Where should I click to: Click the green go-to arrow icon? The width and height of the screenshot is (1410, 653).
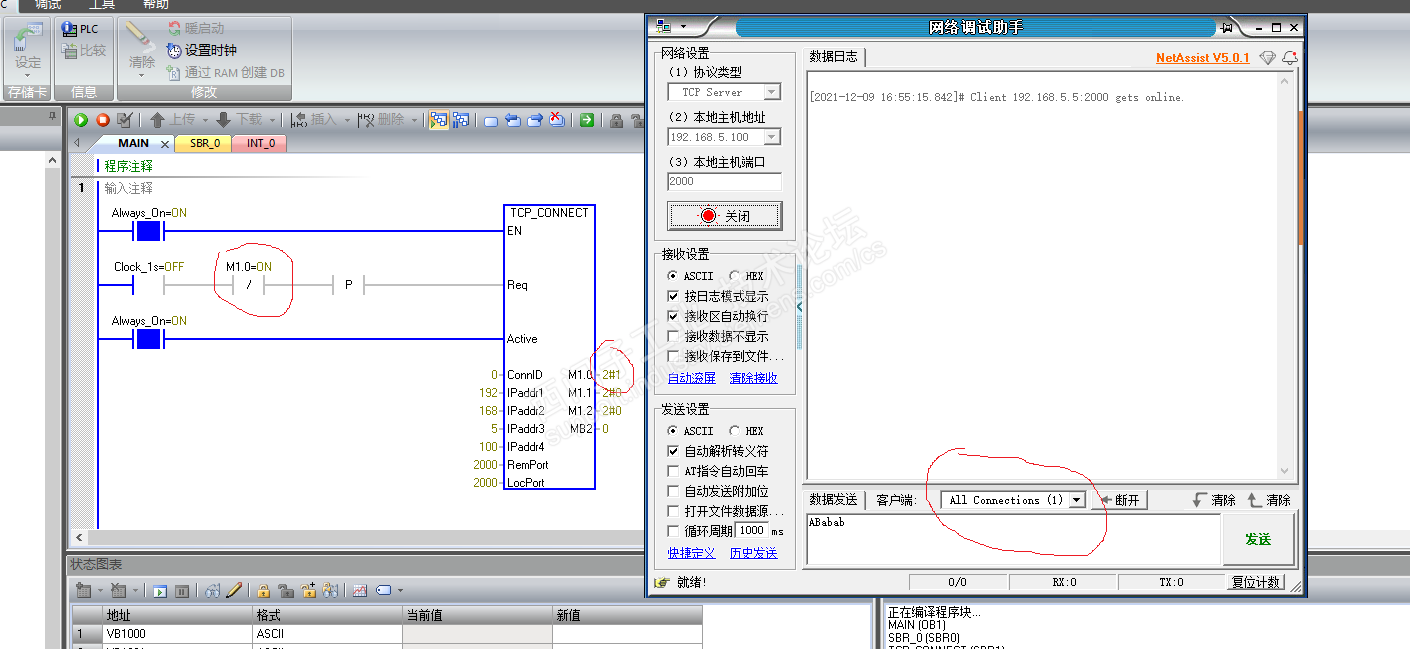(587, 120)
